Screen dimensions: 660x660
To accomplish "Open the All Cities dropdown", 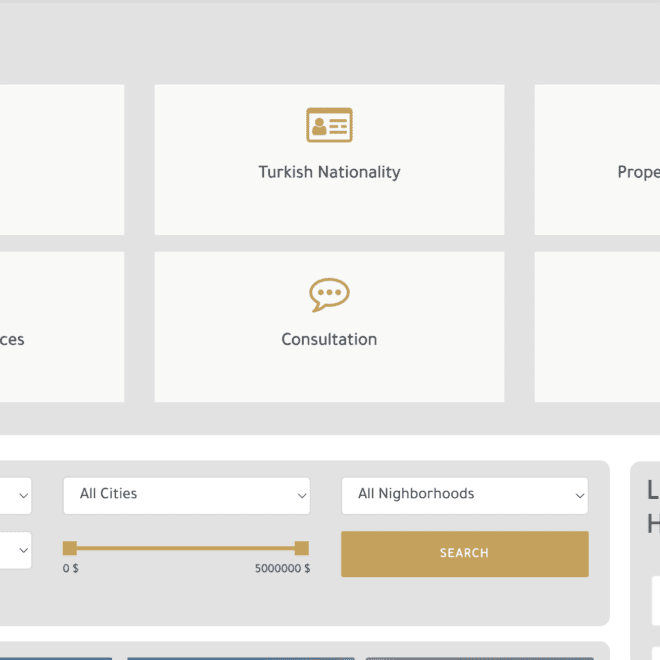I will pos(186,495).
